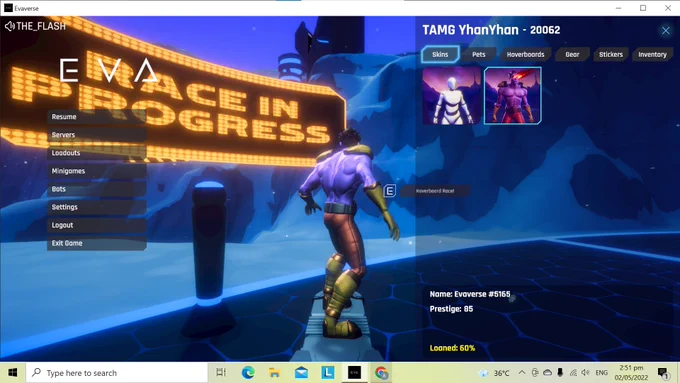Click the taskbar search box
The width and height of the screenshot is (680, 383).
click(x=117, y=373)
